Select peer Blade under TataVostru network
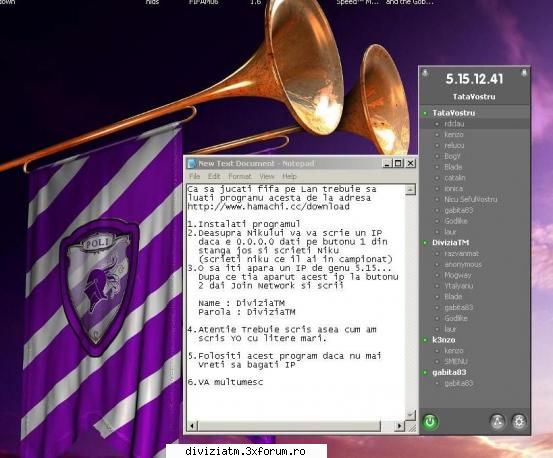Image resolution: width=553 pixels, height=458 pixels. tap(474, 167)
